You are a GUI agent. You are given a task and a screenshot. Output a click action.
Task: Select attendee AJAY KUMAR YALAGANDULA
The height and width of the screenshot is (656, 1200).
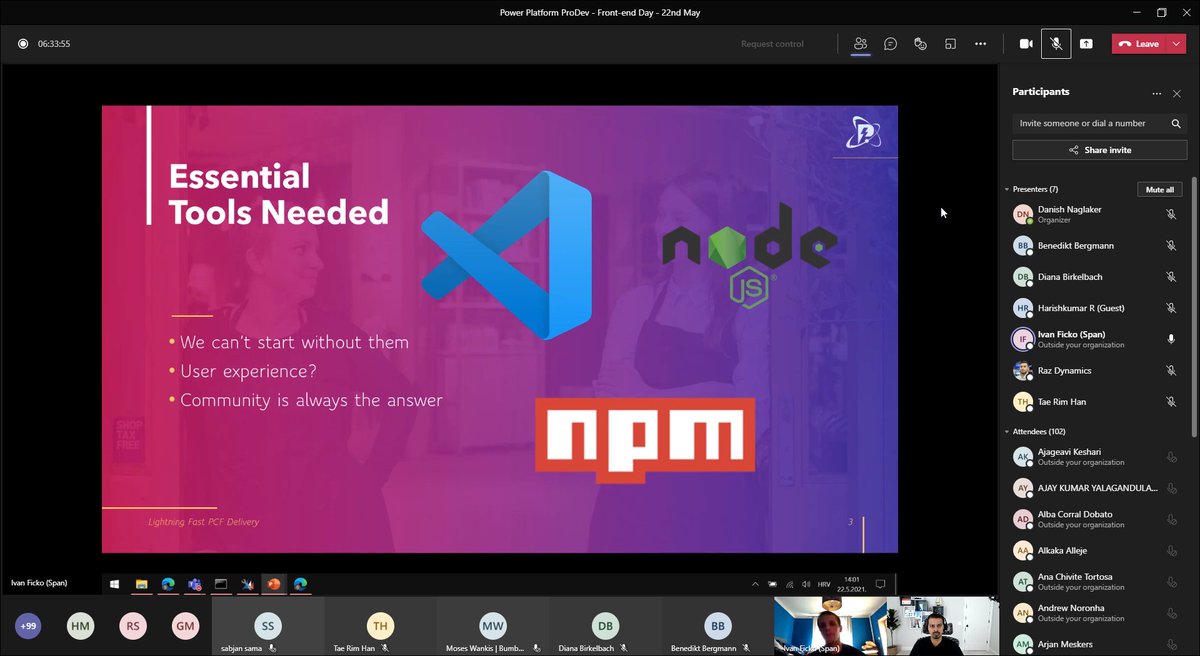click(x=1096, y=488)
